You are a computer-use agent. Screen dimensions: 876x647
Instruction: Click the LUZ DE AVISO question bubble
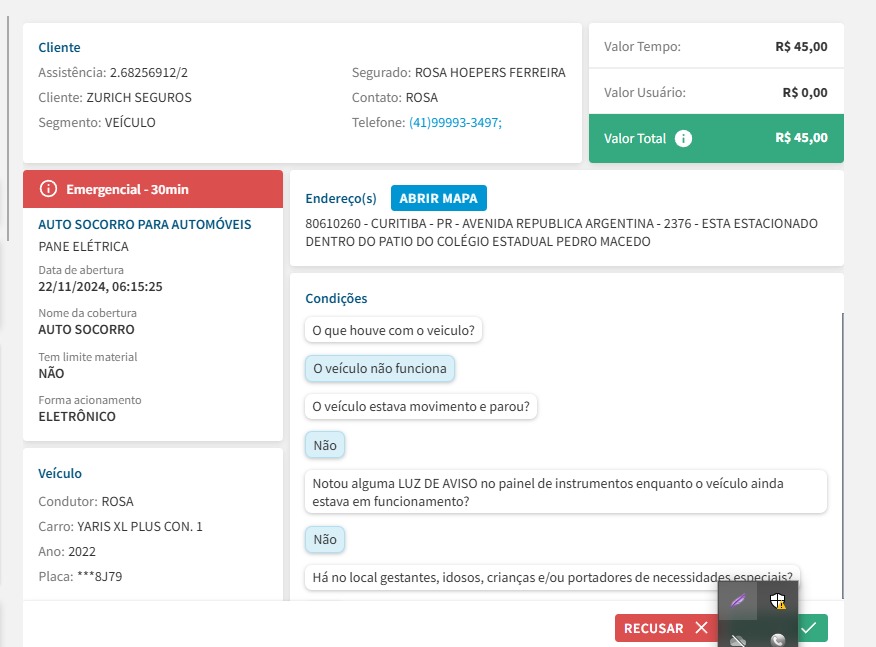coord(565,492)
